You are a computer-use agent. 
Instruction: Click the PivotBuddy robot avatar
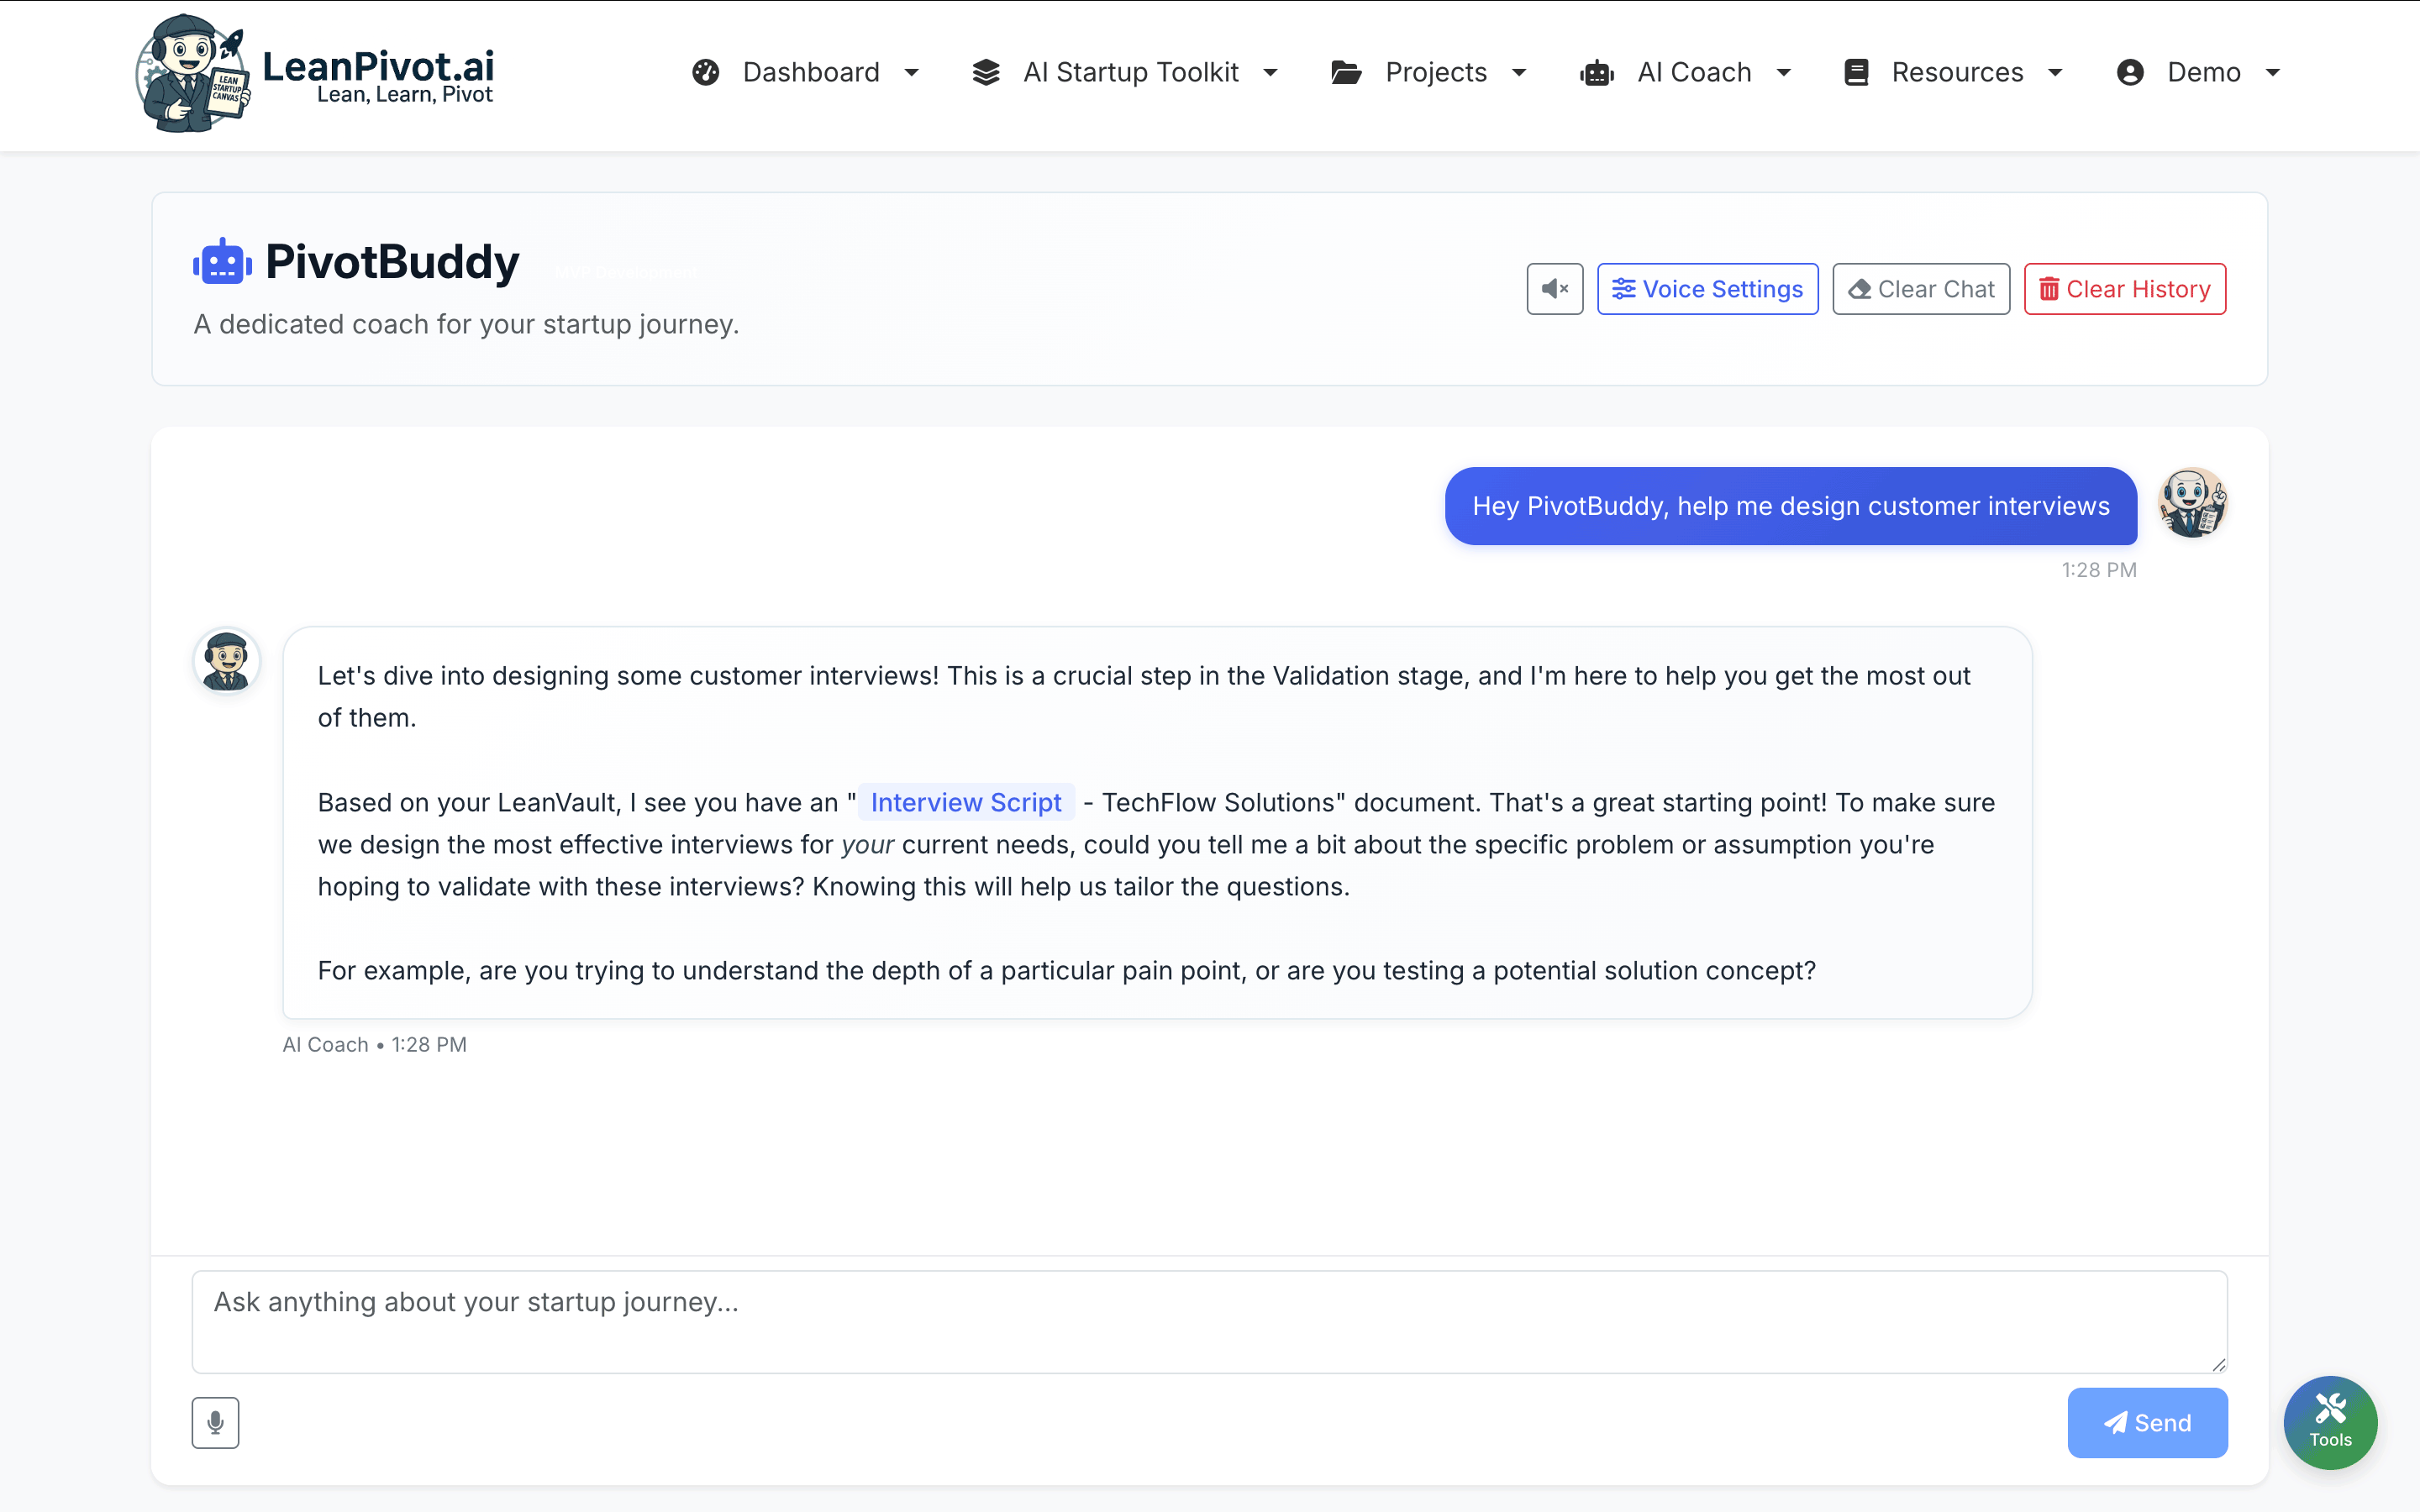221,260
